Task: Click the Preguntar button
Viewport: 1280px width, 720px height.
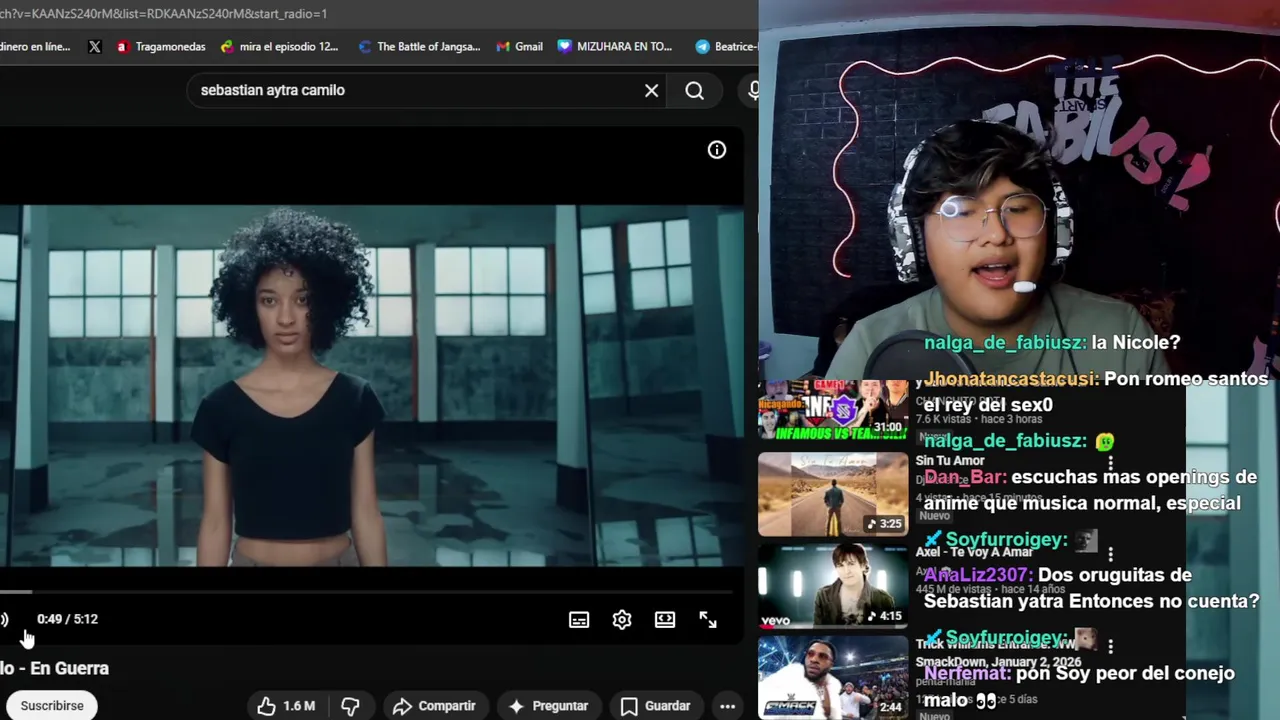Action: (548, 706)
